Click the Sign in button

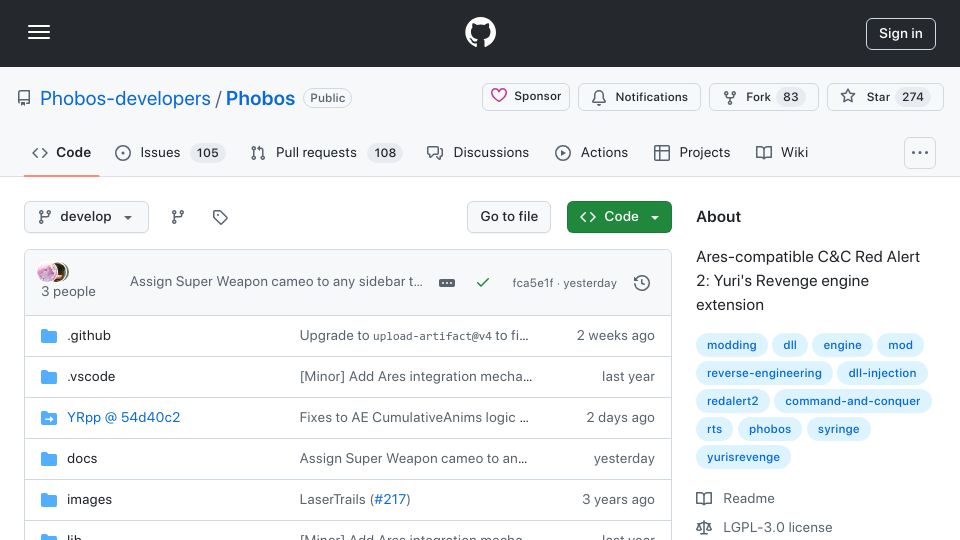pos(901,34)
